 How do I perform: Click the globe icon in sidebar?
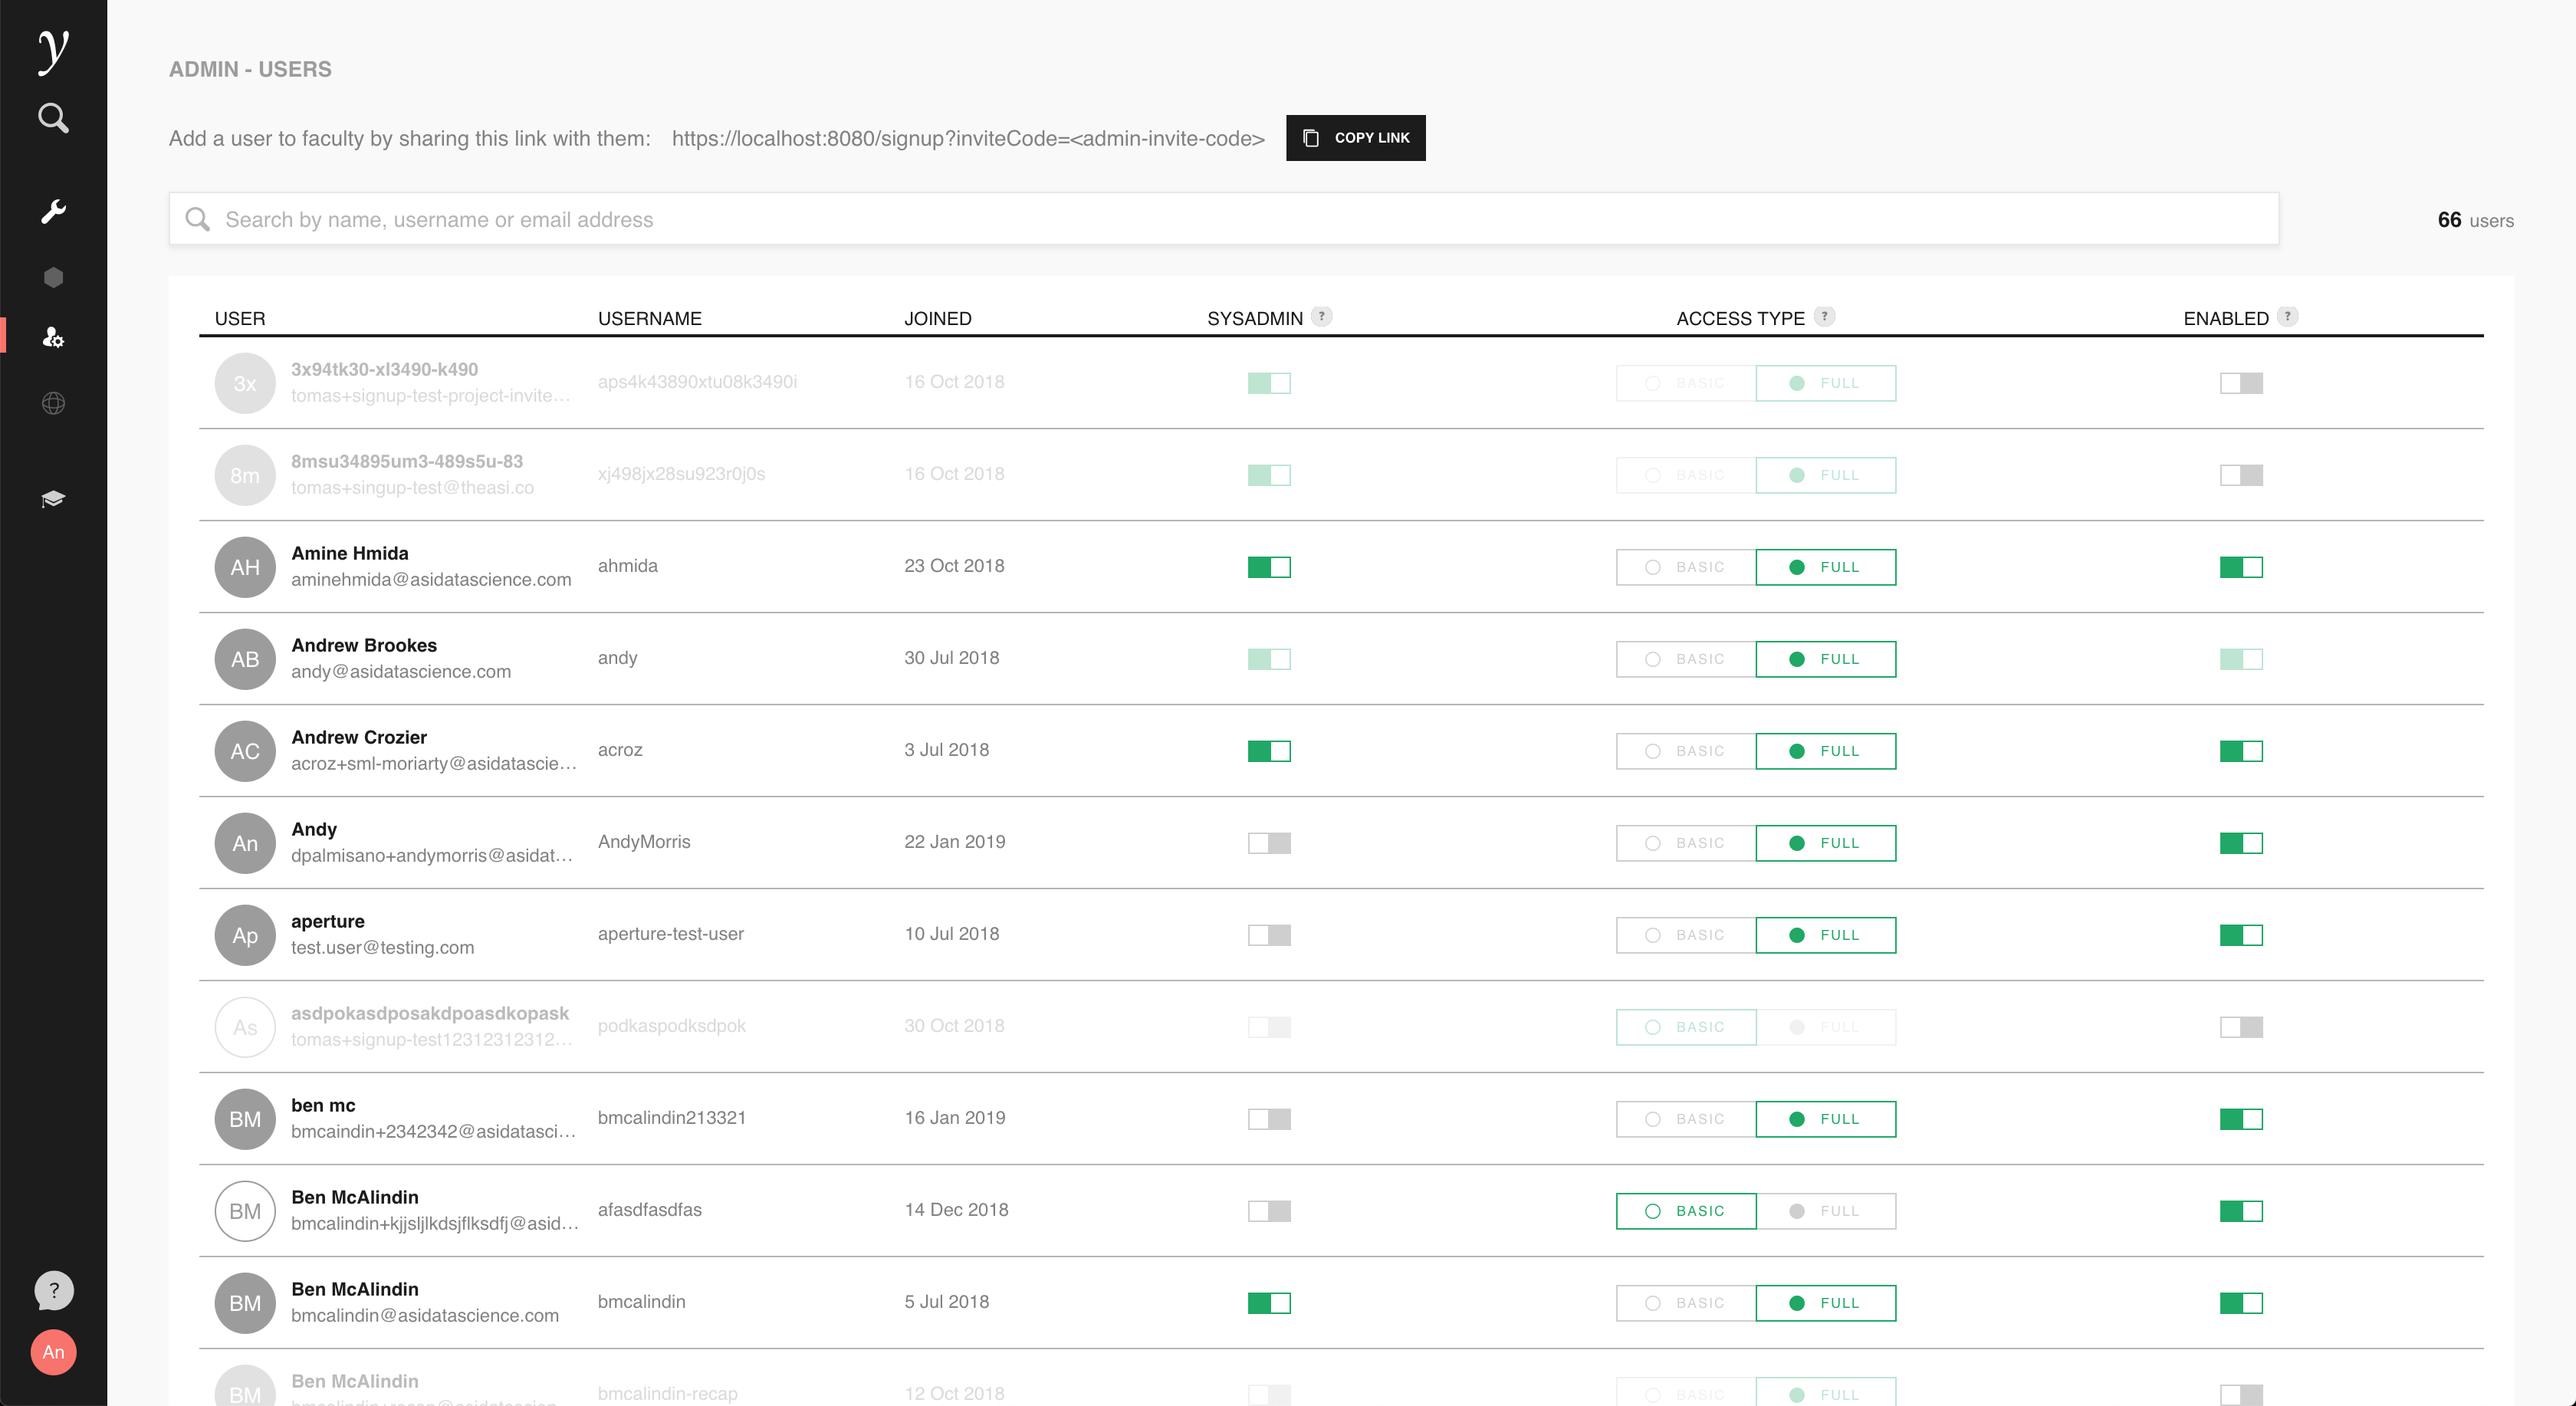[53, 403]
